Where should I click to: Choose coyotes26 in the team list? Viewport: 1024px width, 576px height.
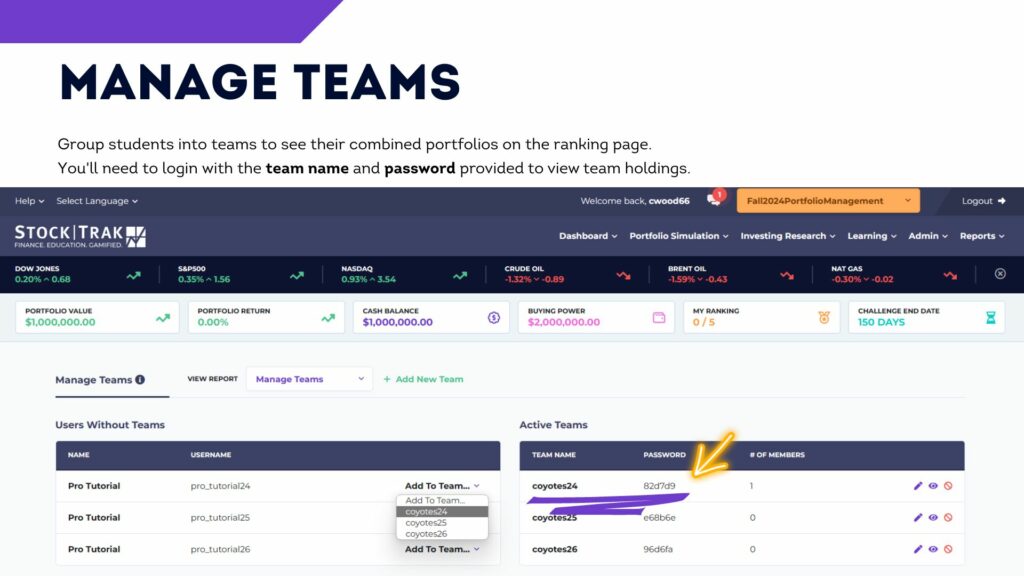442,534
